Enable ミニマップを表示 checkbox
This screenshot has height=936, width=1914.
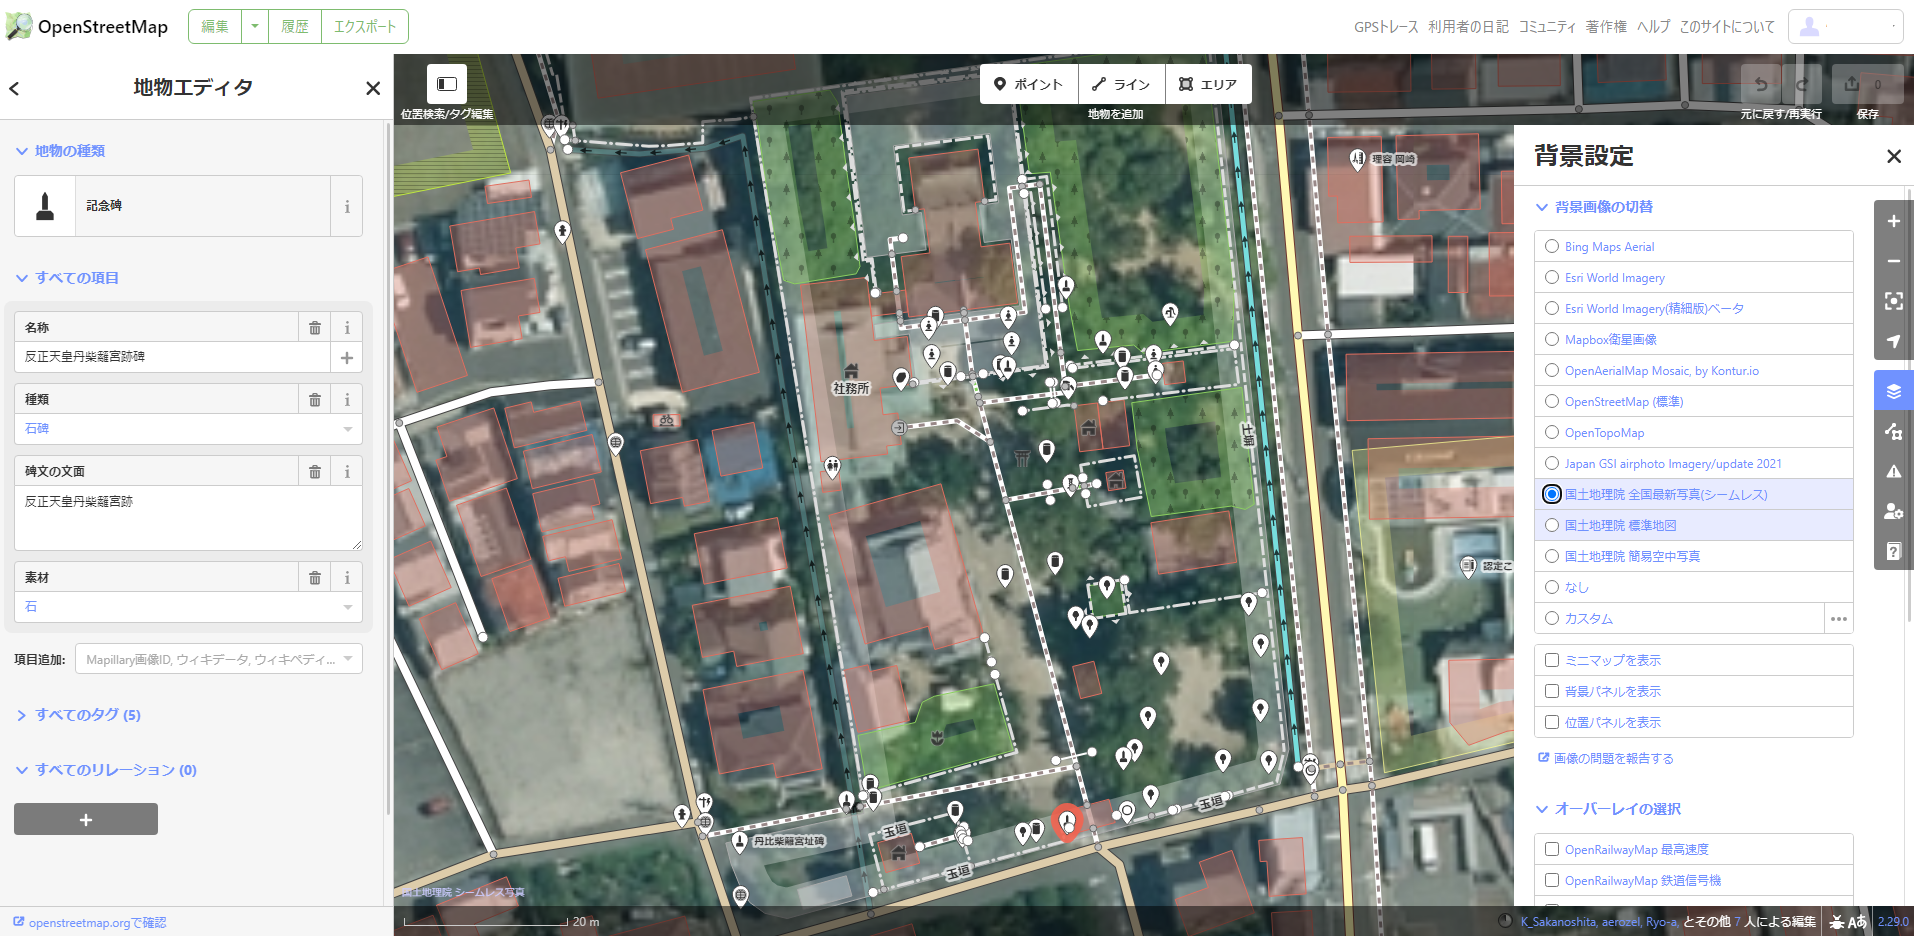coord(1552,660)
